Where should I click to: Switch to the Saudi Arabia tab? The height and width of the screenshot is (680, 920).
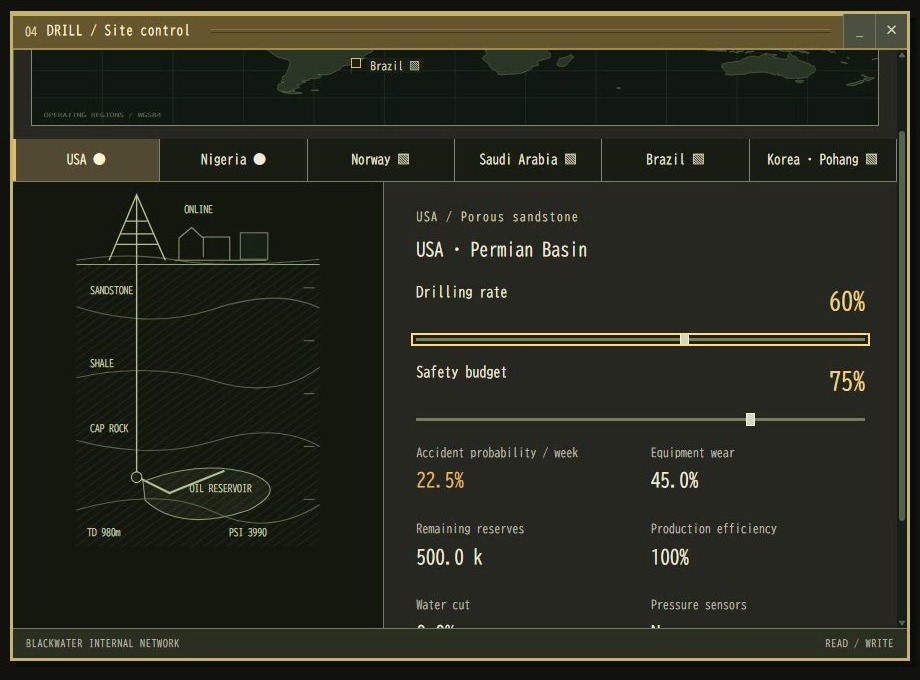pyautogui.click(x=528, y=160)
